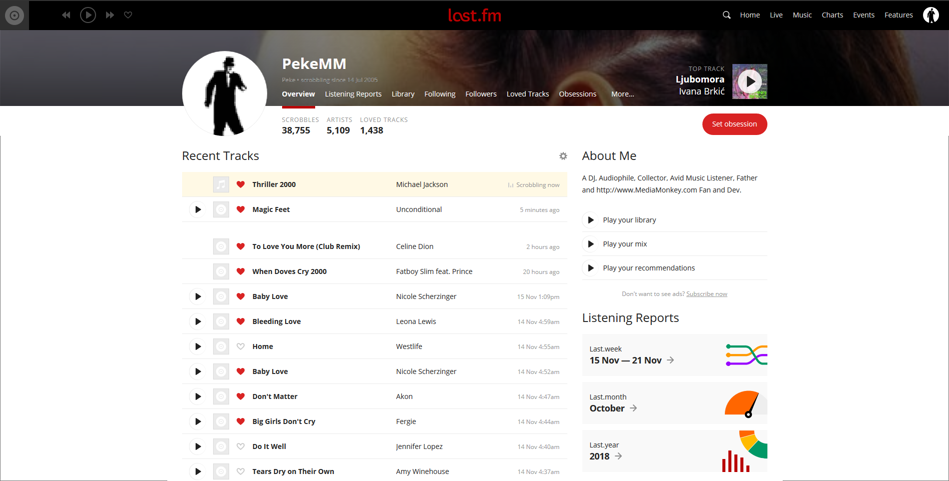The image size is (949, 481).
Task: Open the Last.month October report
Action: click(x=675, y=403)
